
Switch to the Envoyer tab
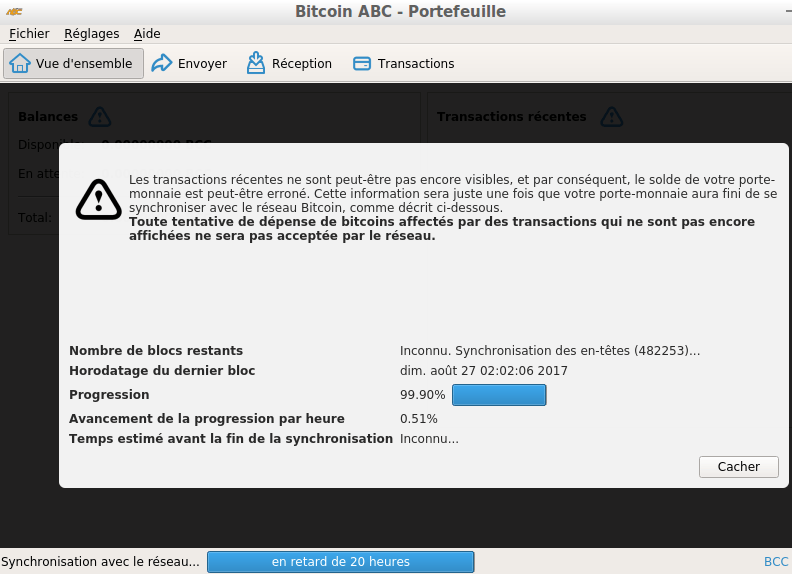[x=189, y=64]
